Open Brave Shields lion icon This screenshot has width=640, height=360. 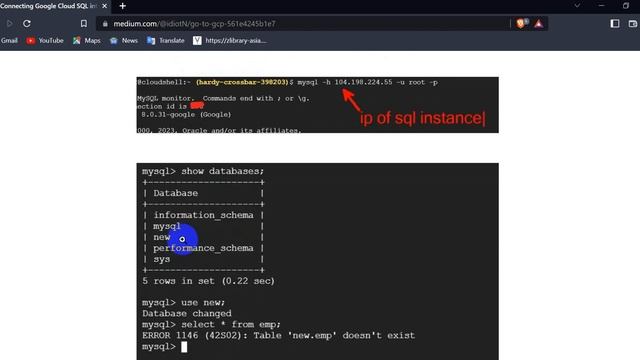pos(521,24)
